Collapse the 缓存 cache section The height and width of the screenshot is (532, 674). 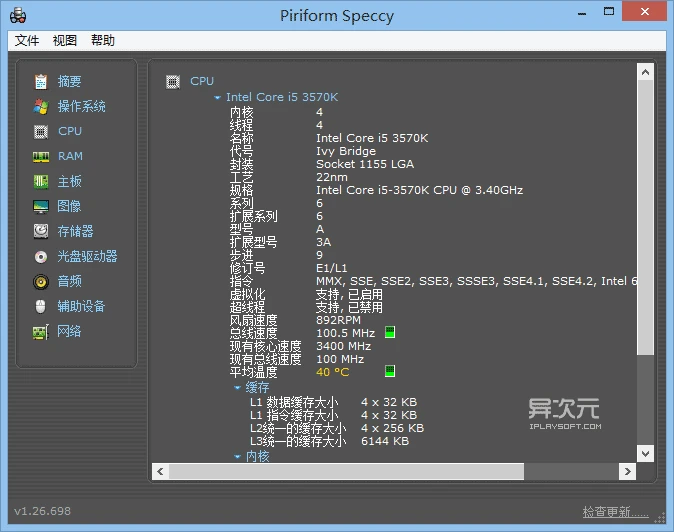tap(237, 388)
